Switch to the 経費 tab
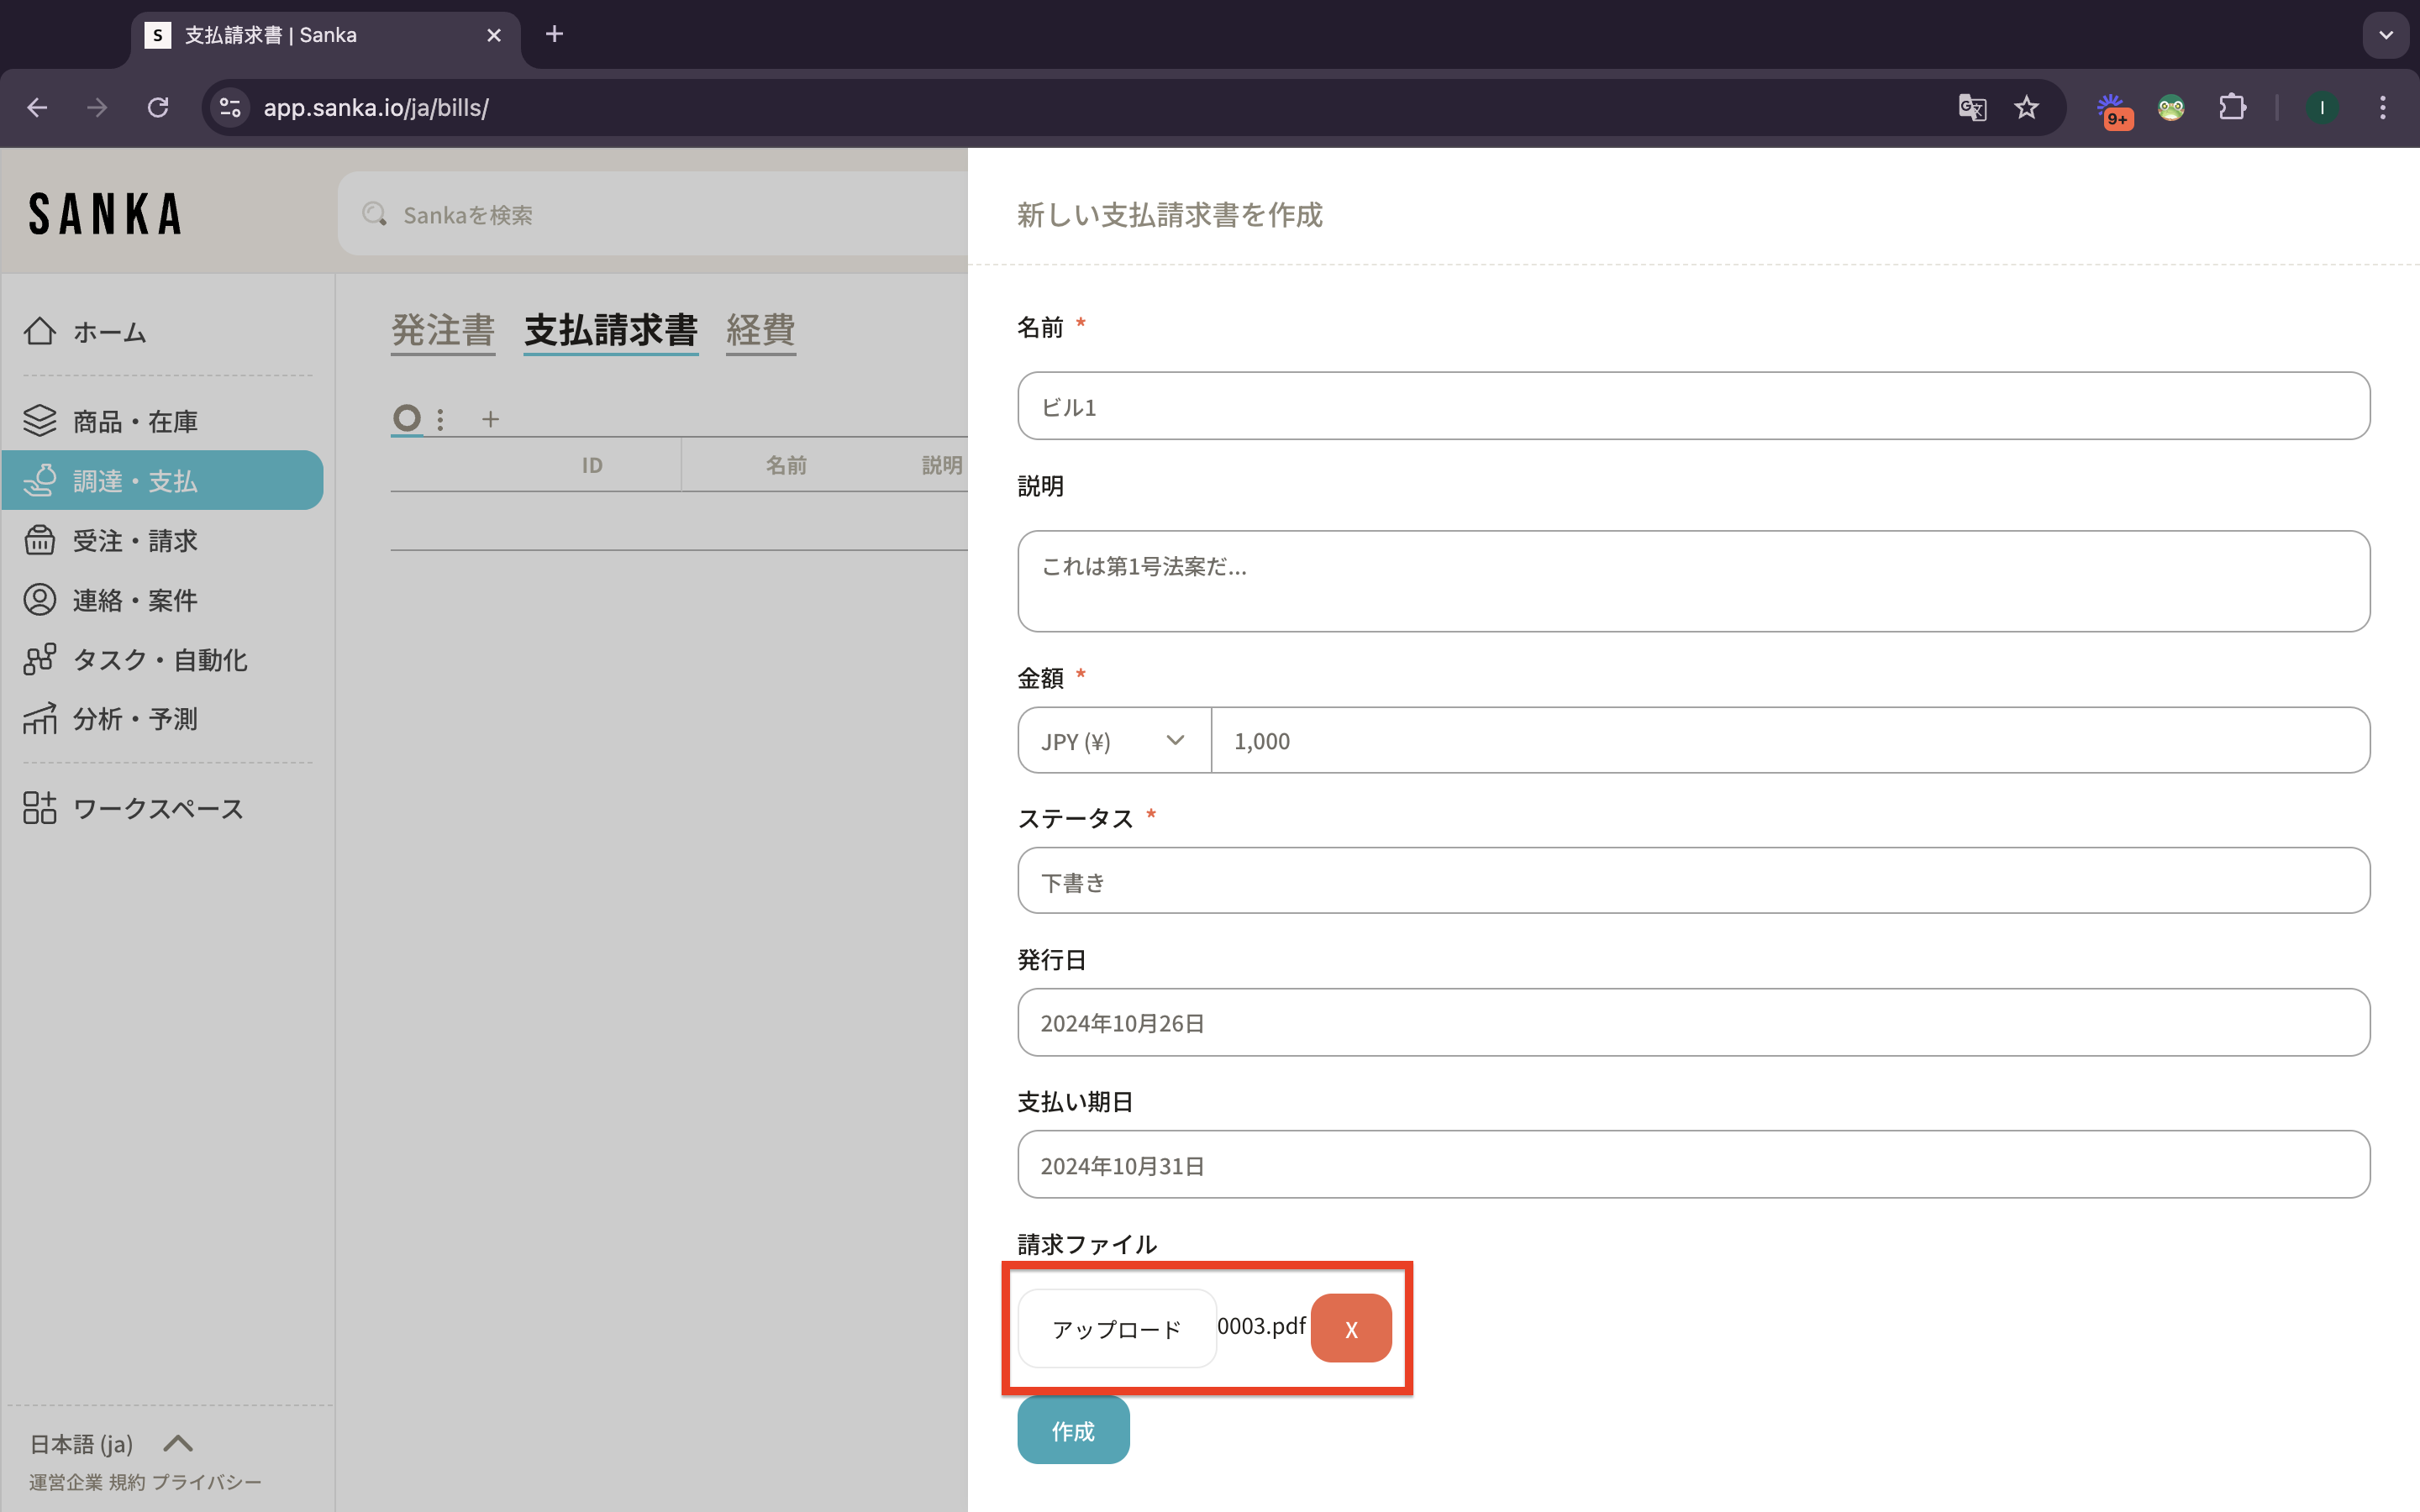2420x1512 pixels. [x=760, y=330]
